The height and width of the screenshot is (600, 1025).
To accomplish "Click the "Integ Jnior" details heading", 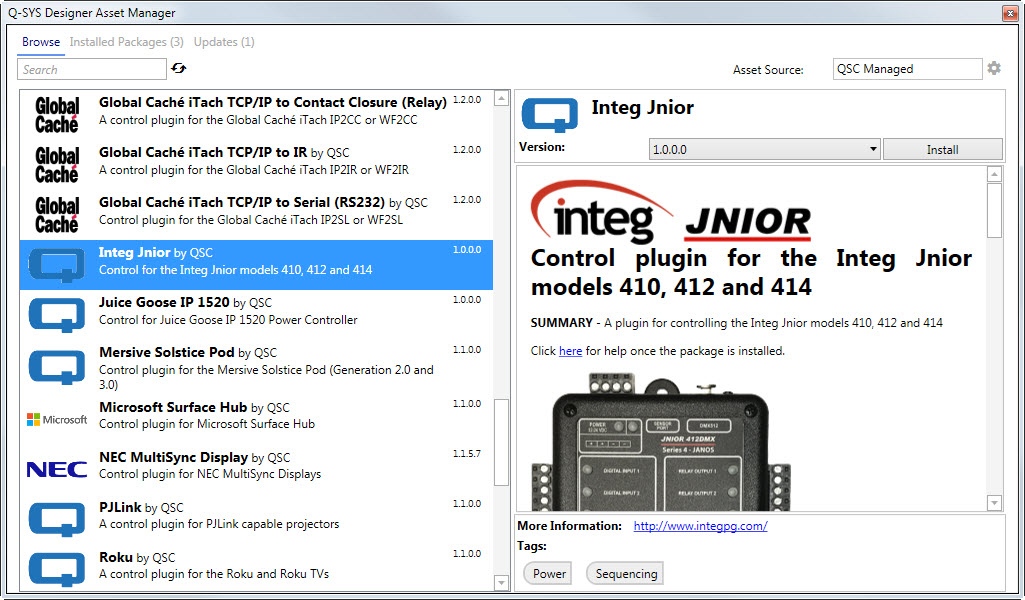I will pyautogui.click(x=643, y=108).
